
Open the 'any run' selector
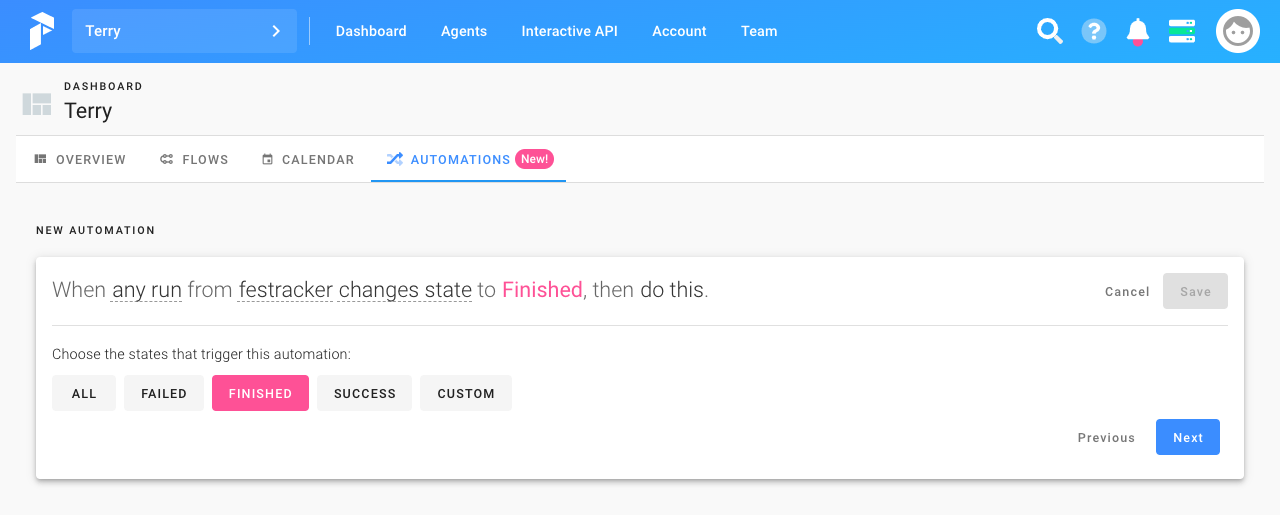(x=147, y=290)
